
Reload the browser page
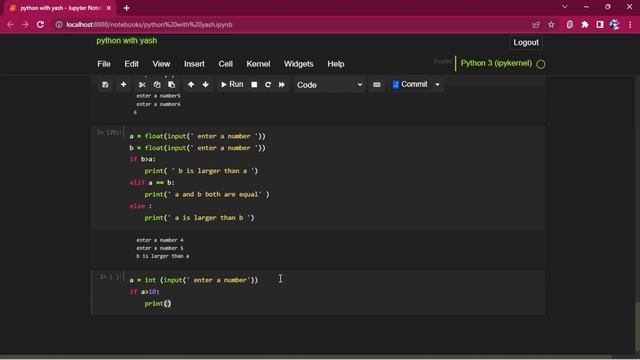40,24
